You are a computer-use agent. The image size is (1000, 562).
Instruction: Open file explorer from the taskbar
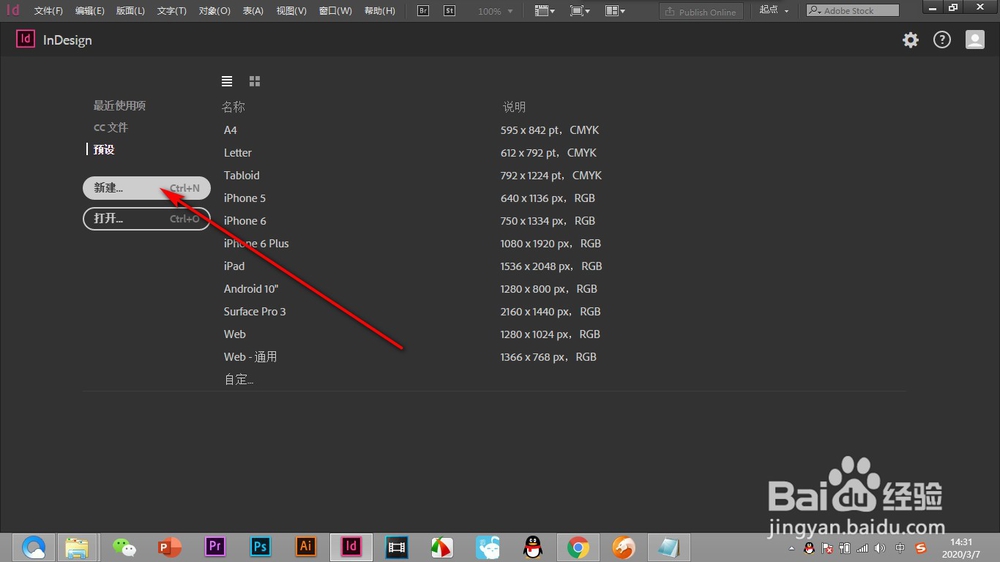[x=77, y=547]
